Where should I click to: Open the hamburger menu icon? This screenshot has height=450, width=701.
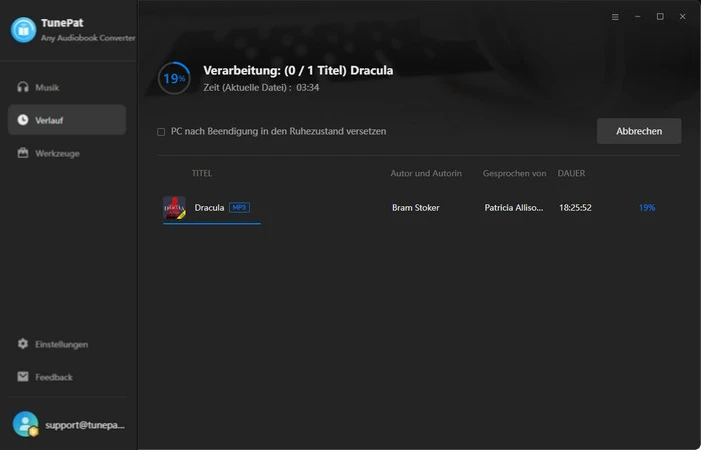click(x=615, y=17)
